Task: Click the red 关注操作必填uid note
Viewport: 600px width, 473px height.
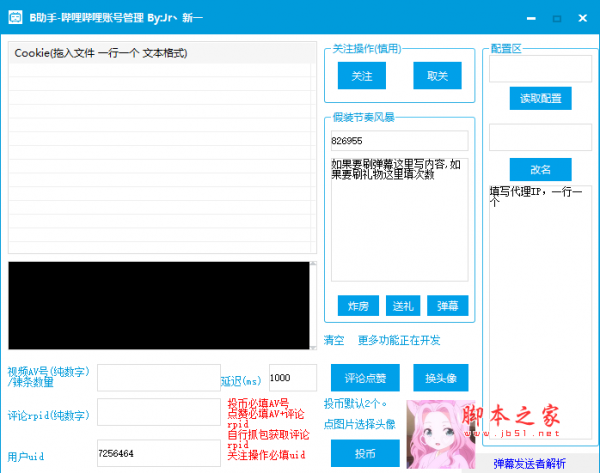Action: [266, 455]
